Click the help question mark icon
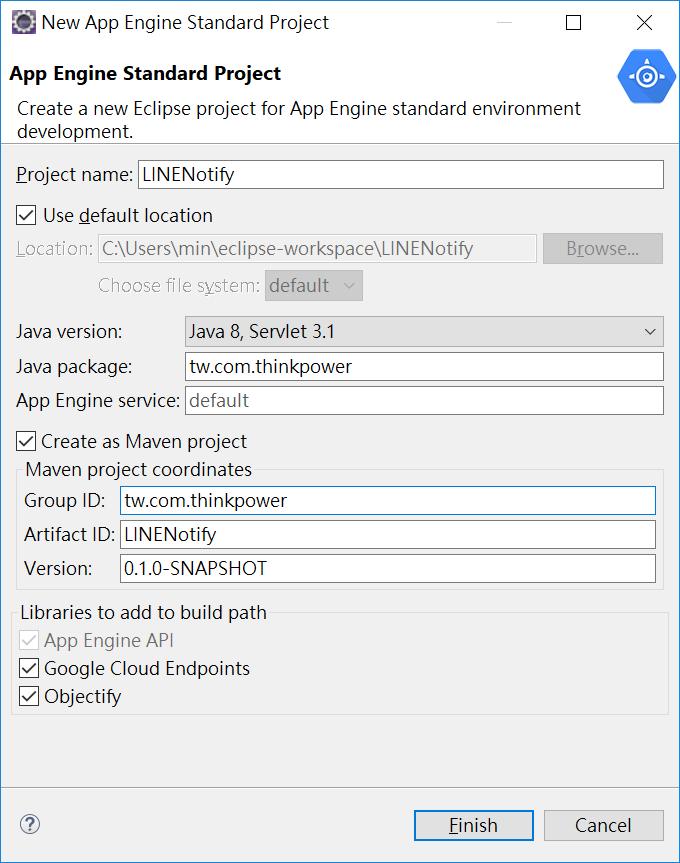The image size is (680, 863). click(30, 824)
